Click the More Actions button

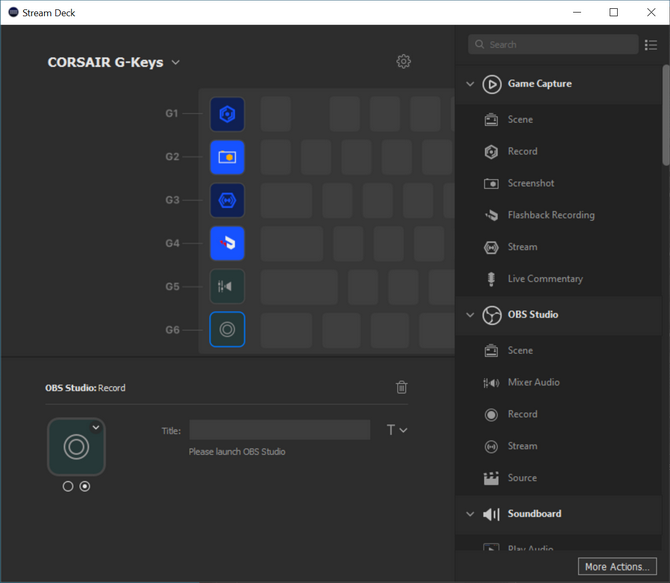(x=617, y=567)
